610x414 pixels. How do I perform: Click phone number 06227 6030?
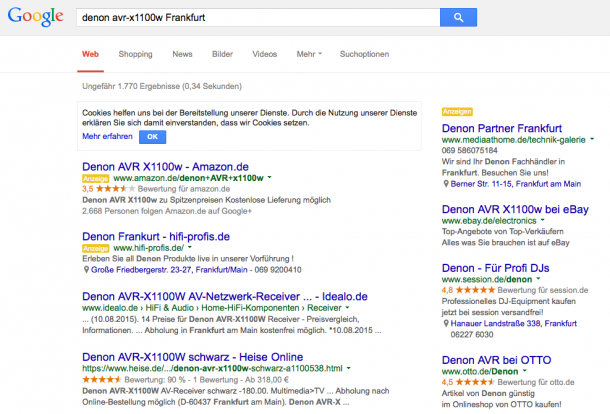472,335
